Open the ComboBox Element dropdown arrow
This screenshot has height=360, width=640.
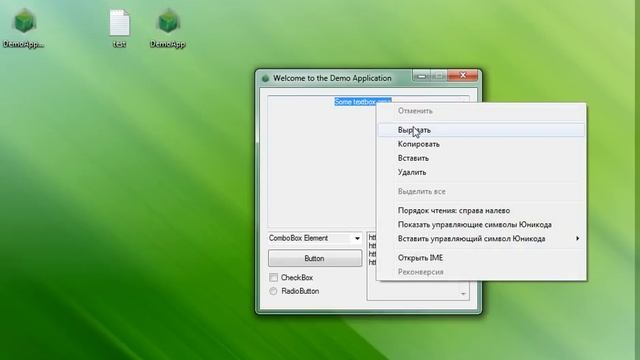point(357,238)
